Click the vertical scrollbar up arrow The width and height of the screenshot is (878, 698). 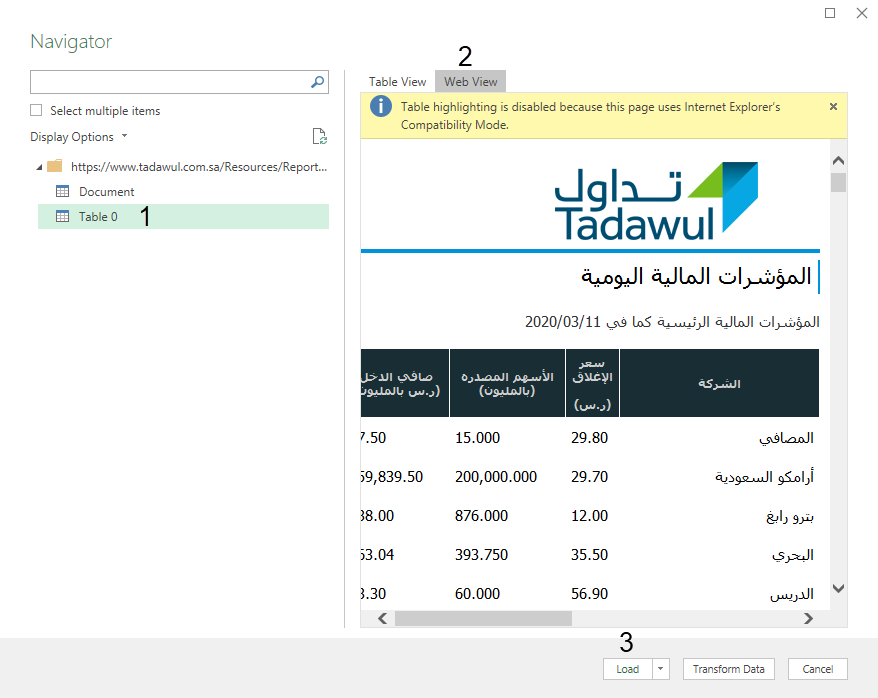[x=838, y=161]
